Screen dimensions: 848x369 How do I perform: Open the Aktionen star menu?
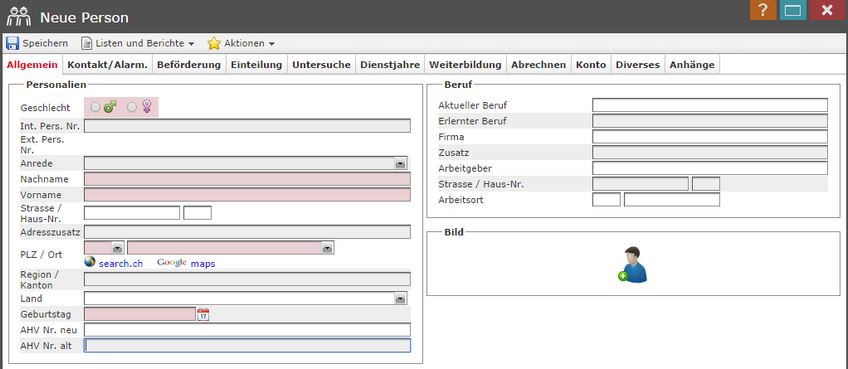coord(241,43)
